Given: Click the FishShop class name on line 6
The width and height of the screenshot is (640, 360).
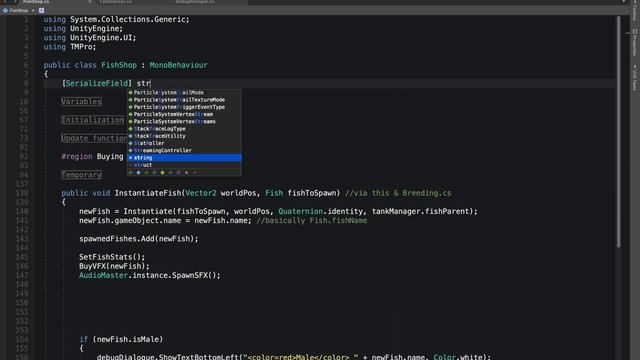Looking at the screenshot, I should pos(119,65).
